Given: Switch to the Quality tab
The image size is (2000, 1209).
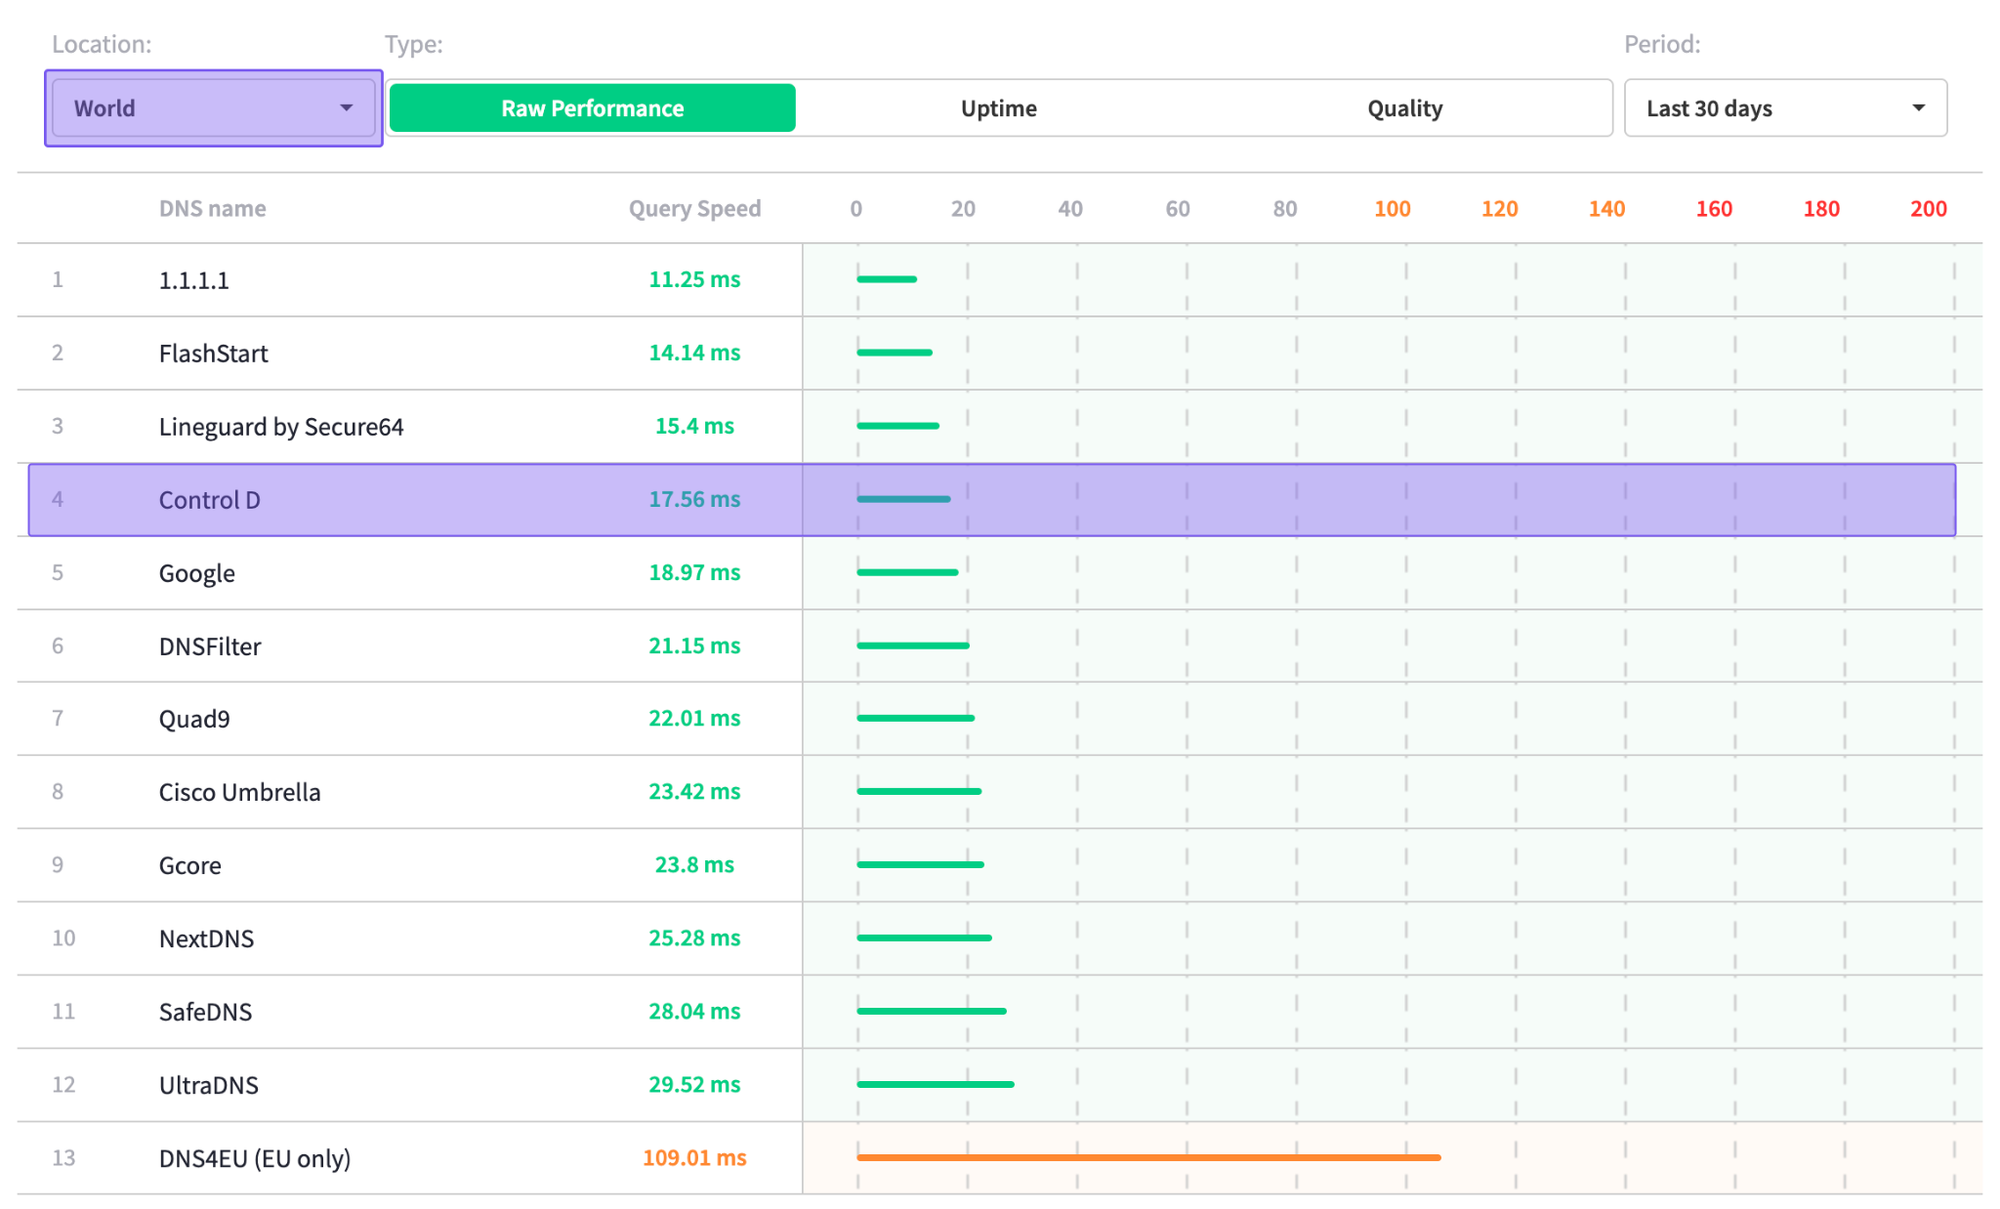Looking at the screenshot, I should [1404, 108].
